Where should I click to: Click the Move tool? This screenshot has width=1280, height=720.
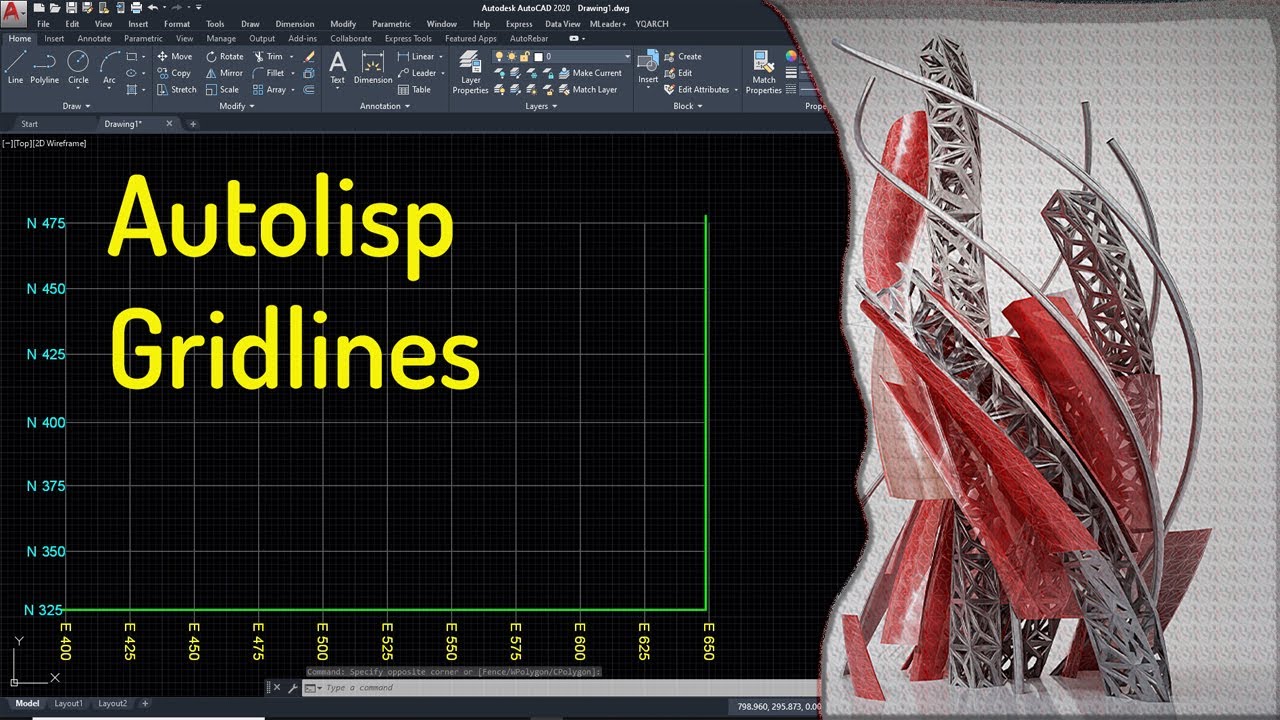point(174,57)
